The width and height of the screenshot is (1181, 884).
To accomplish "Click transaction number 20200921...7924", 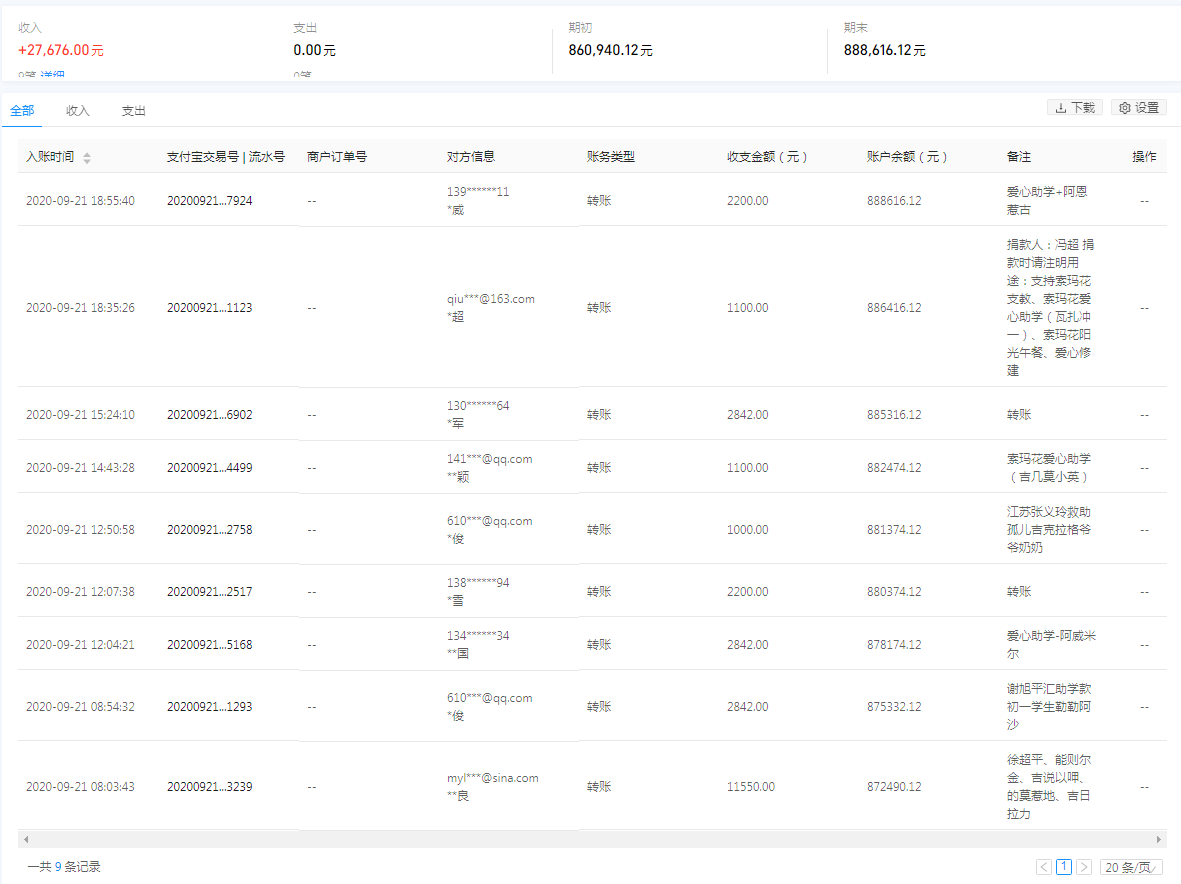I will tap(209, 201).
